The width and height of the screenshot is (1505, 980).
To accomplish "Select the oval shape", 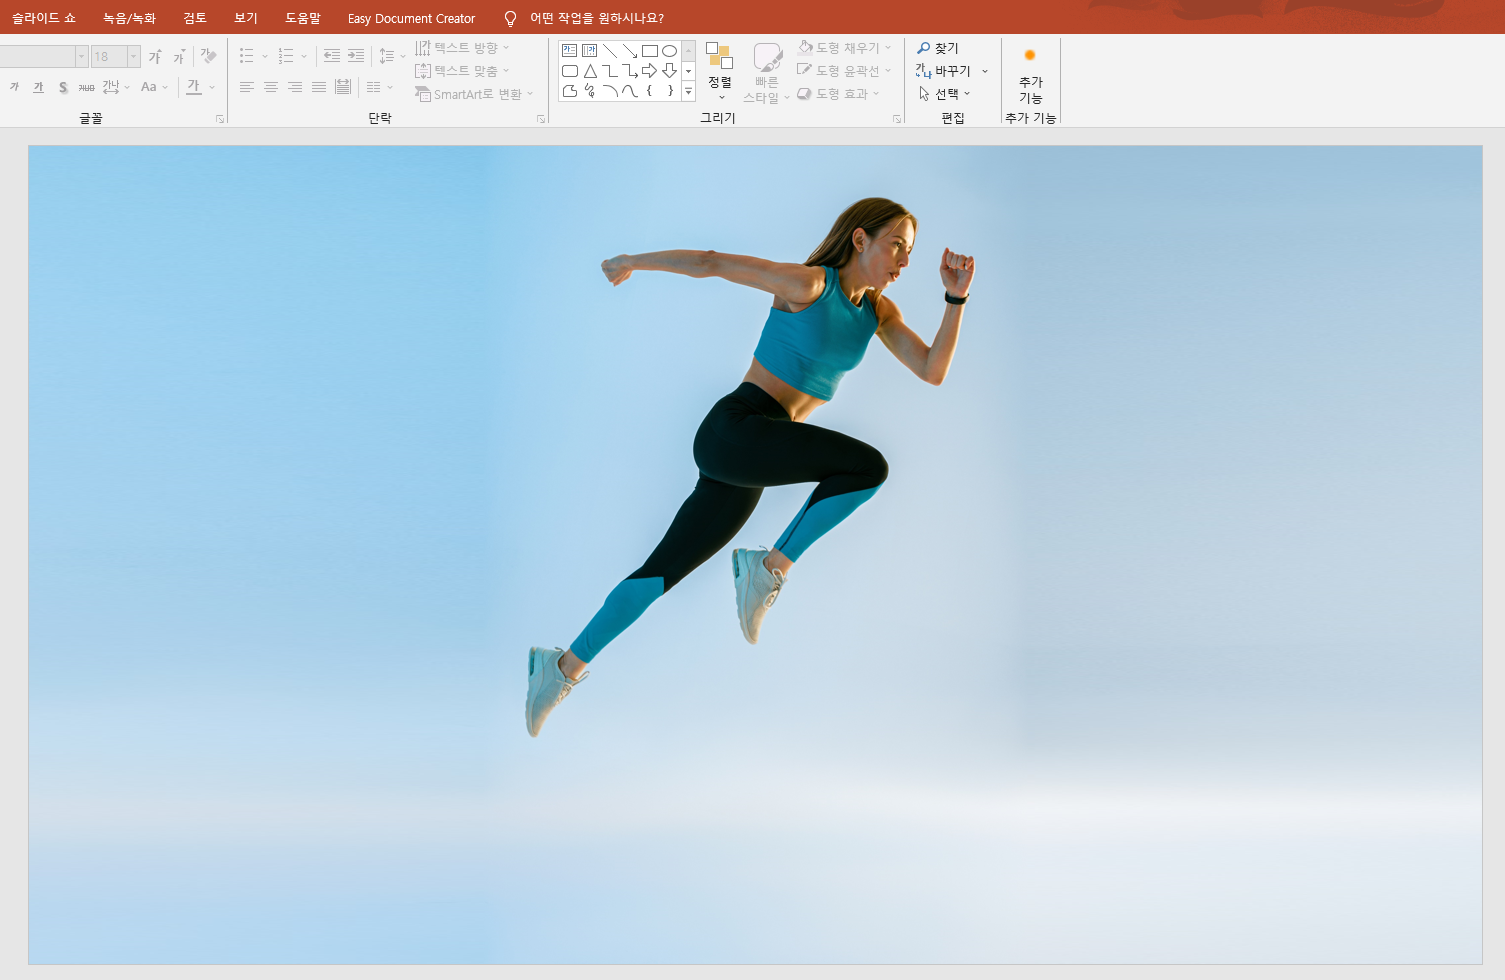I will (670, 51).
